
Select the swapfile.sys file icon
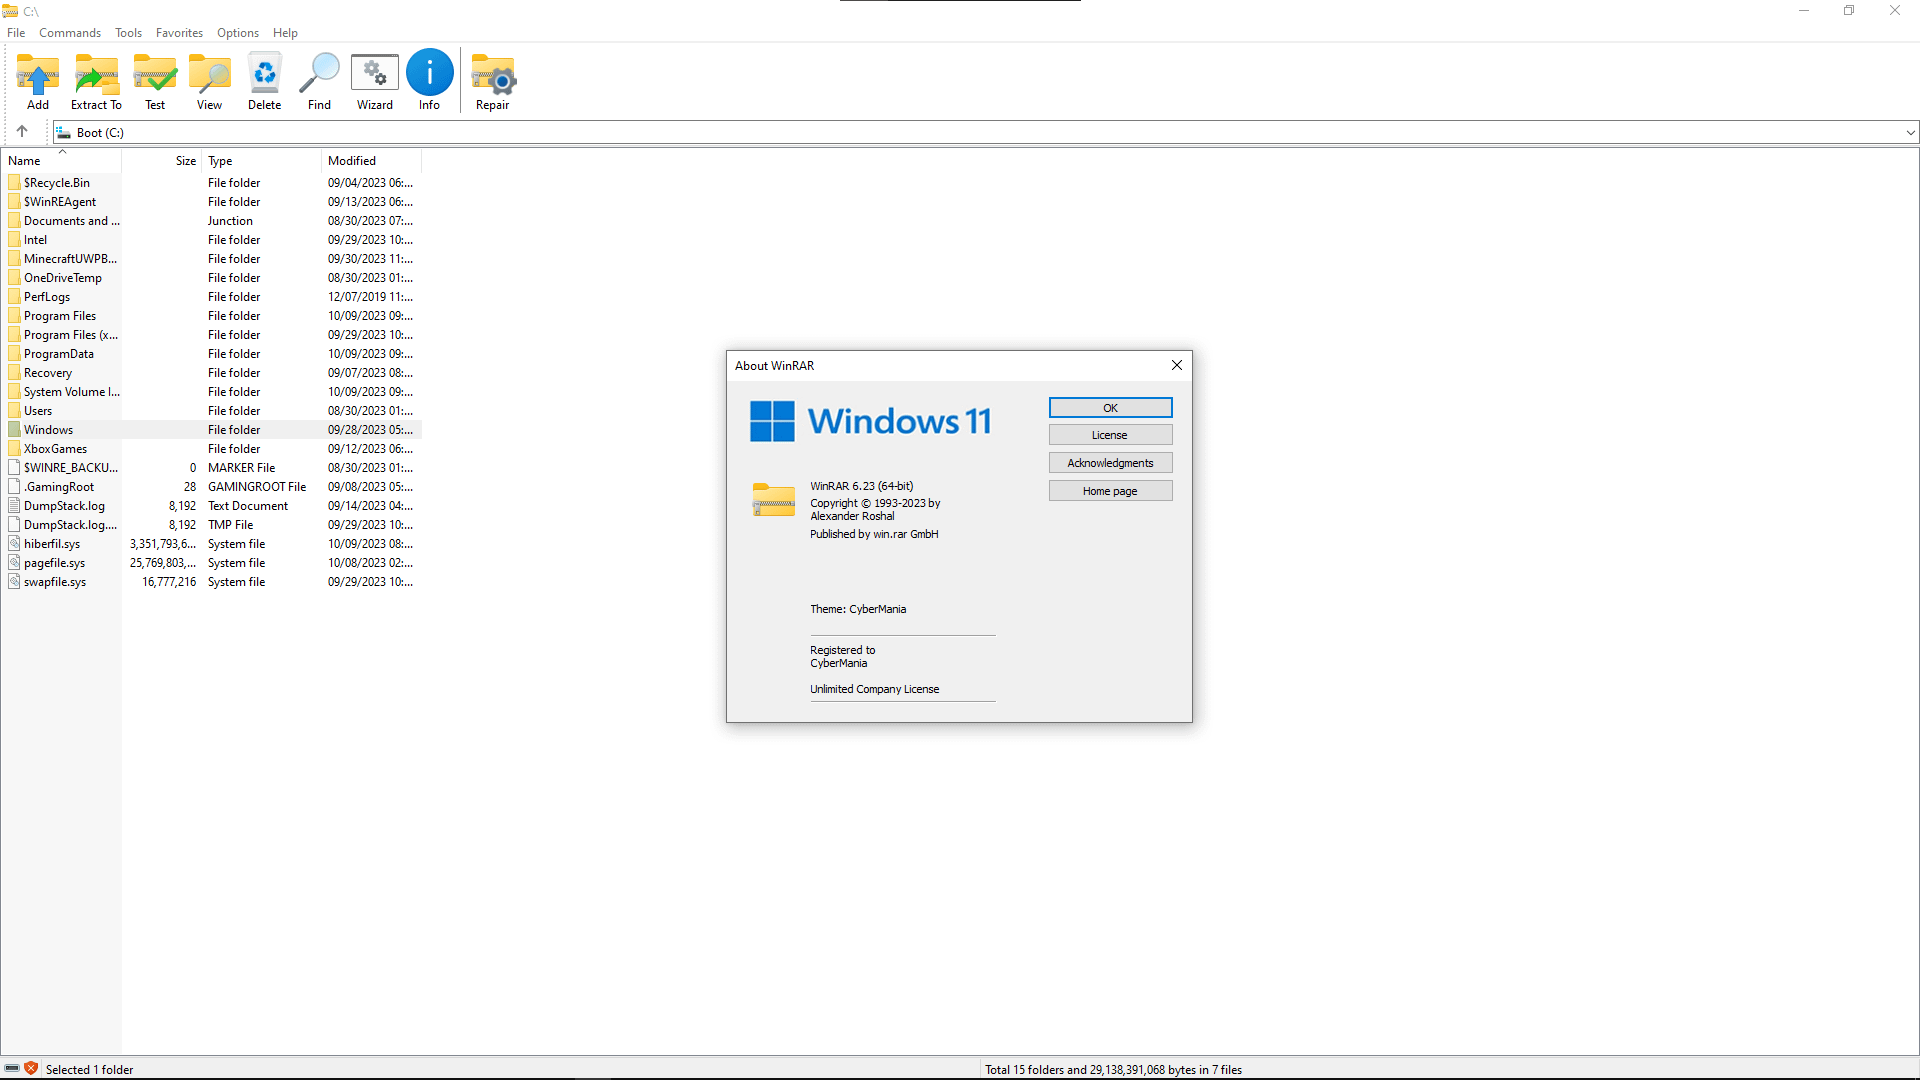(14, 581)
